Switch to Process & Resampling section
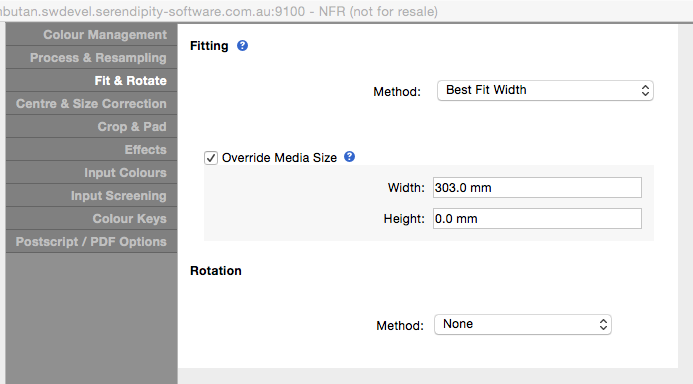This screenshot has height=384, width=693. (91, 58)
